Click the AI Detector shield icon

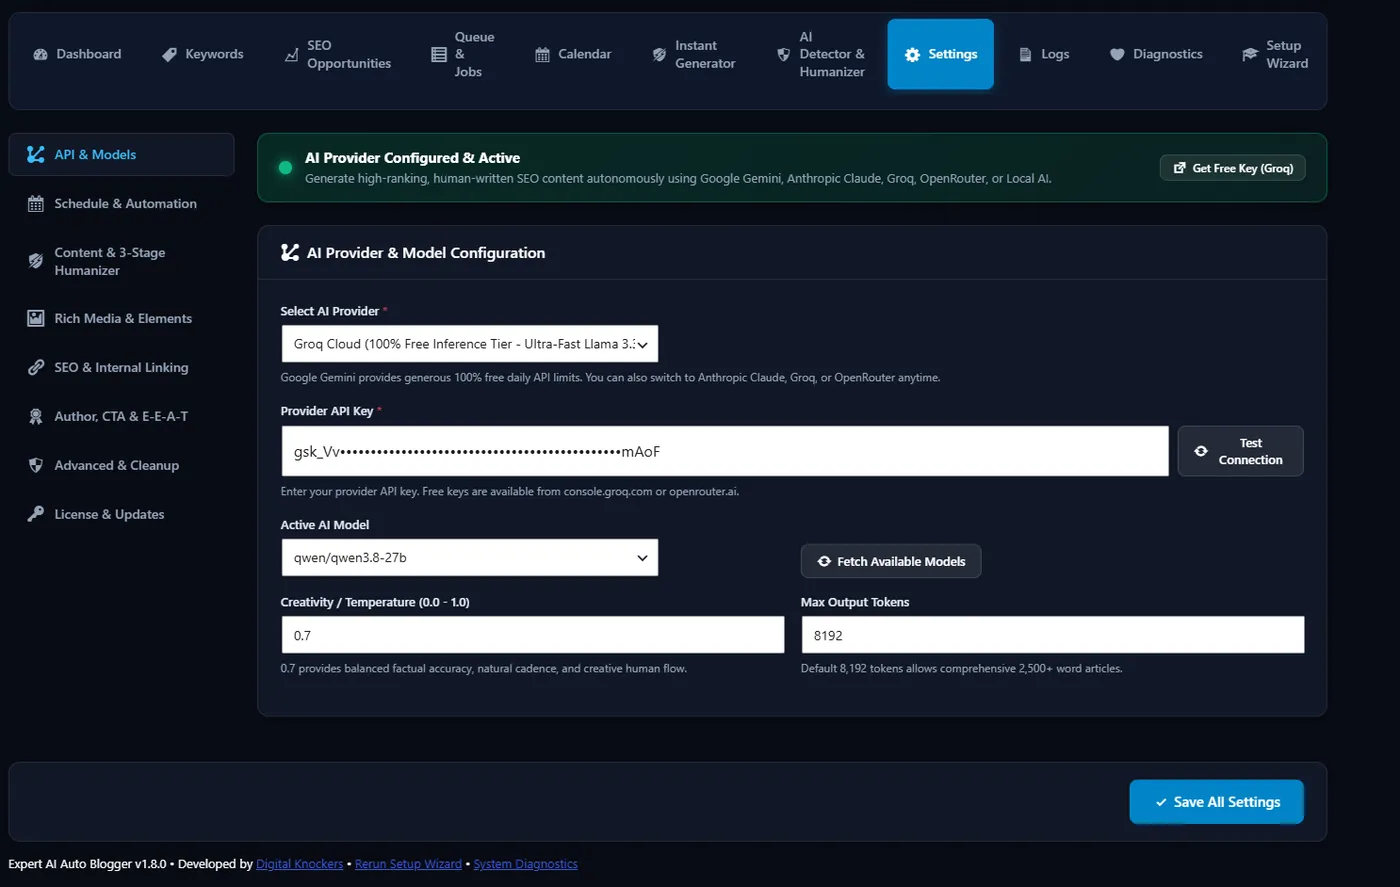click(x=783, y=54)
